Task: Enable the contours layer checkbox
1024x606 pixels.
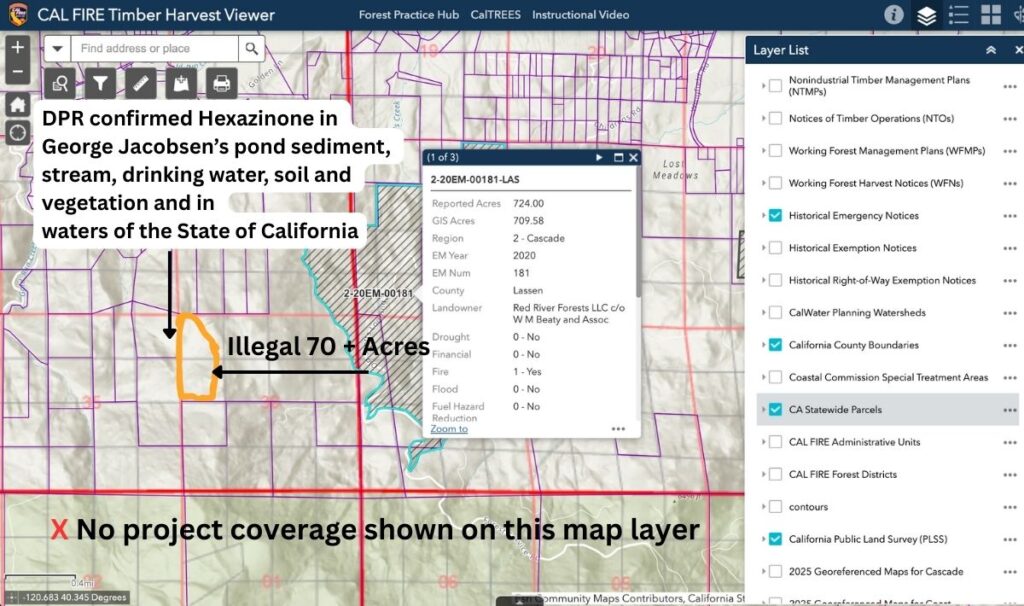Action: click(x=775, y=507)
